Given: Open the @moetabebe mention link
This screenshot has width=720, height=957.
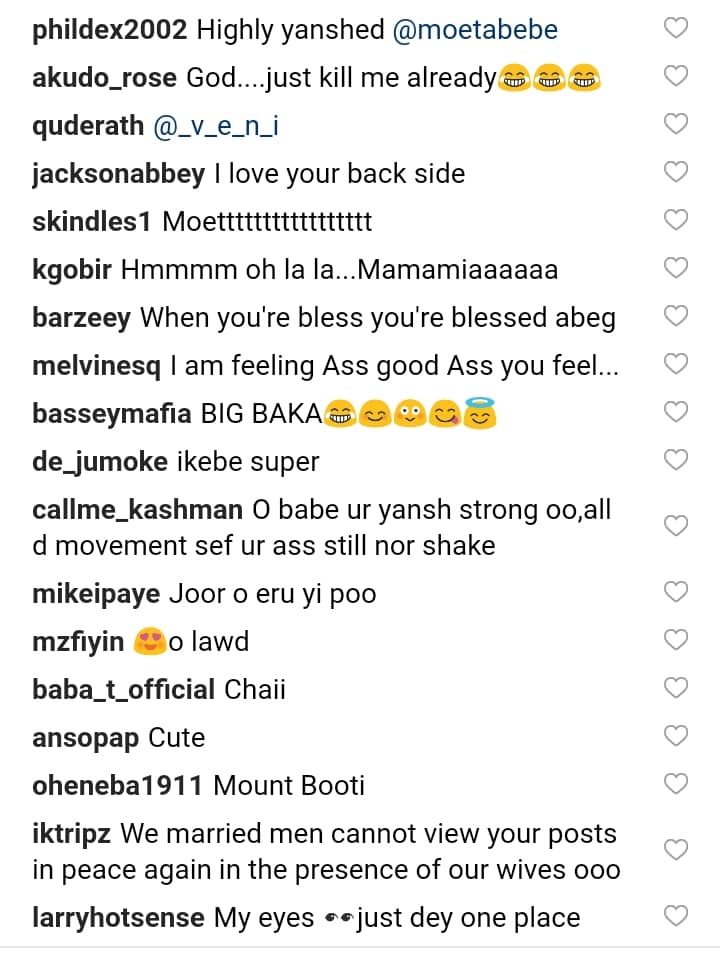Looking at the screenshot, I should (475, 30).
